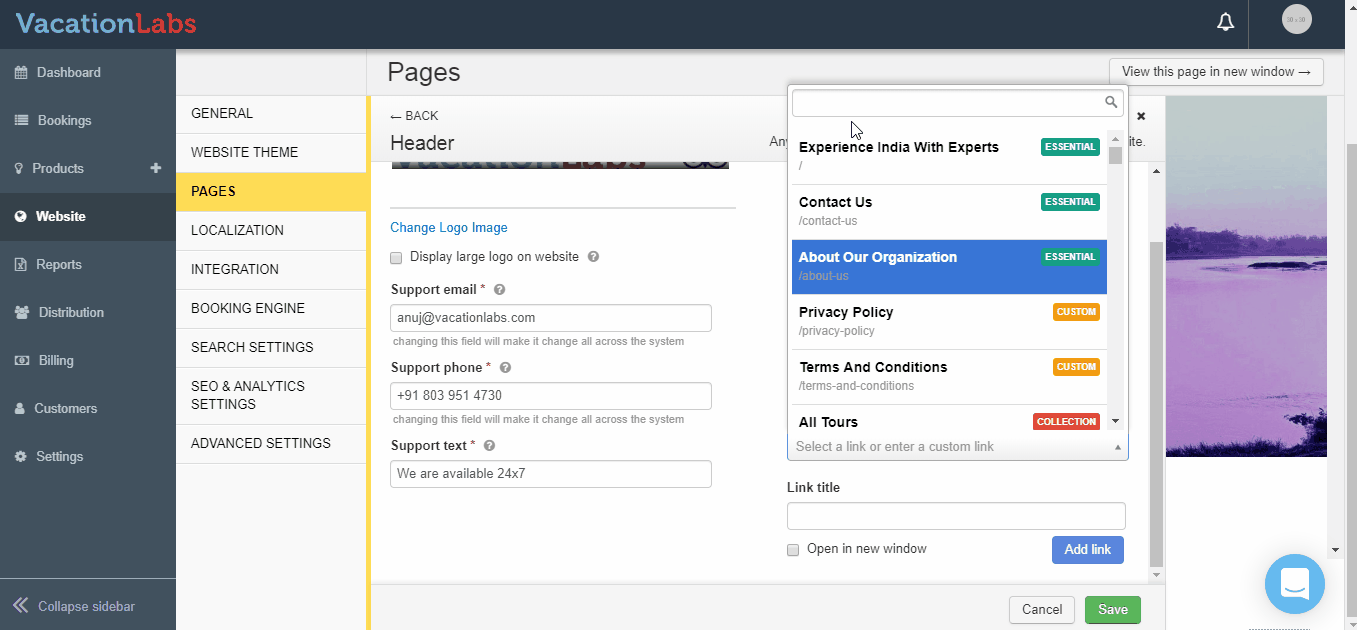The height and width of the screenshot is (630, 1357).
Task: Open the Website Theme tab
Action: click(x=245, y=152)
